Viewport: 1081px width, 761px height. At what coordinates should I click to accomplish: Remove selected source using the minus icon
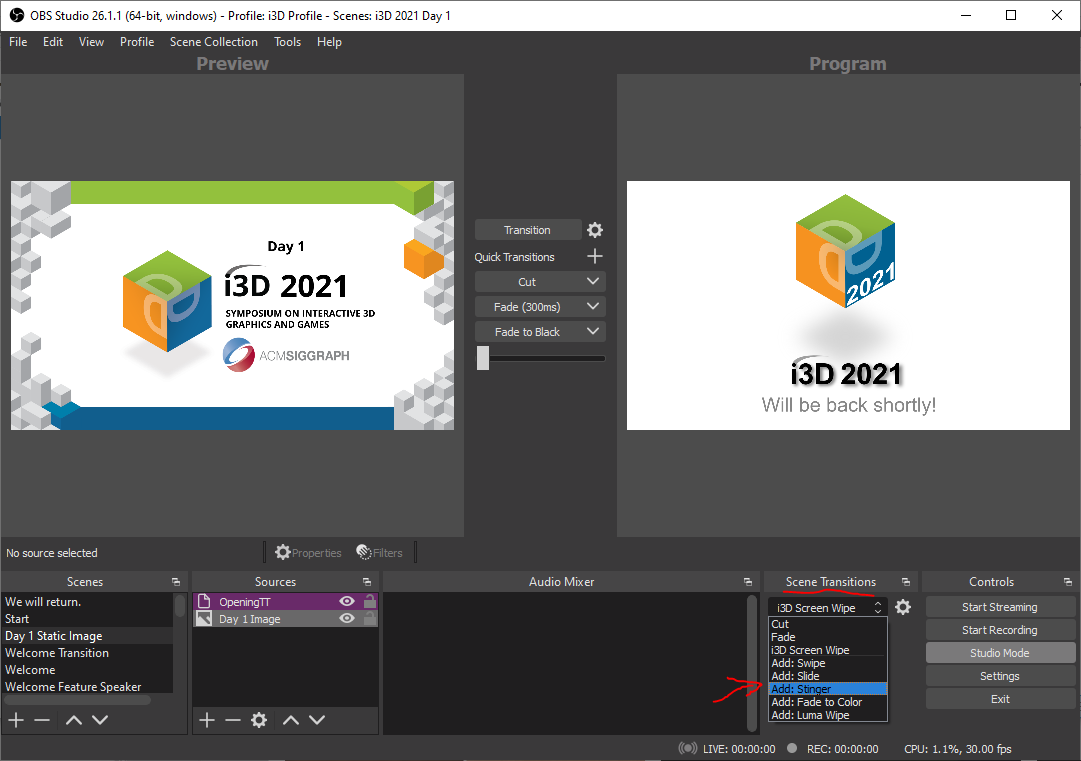(233, 719)
